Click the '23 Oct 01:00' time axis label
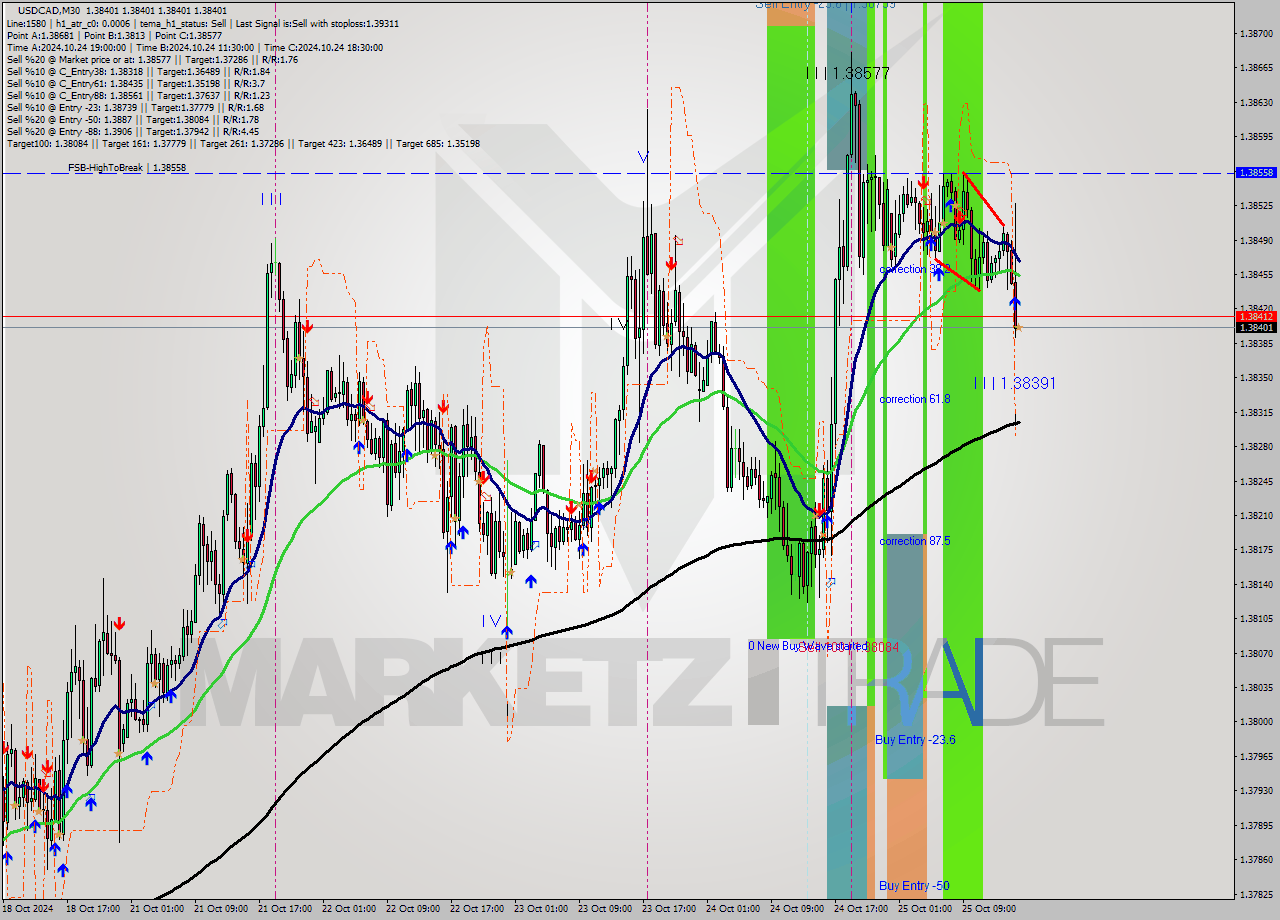Screen dimensions: 1280x920 point(540,909)
